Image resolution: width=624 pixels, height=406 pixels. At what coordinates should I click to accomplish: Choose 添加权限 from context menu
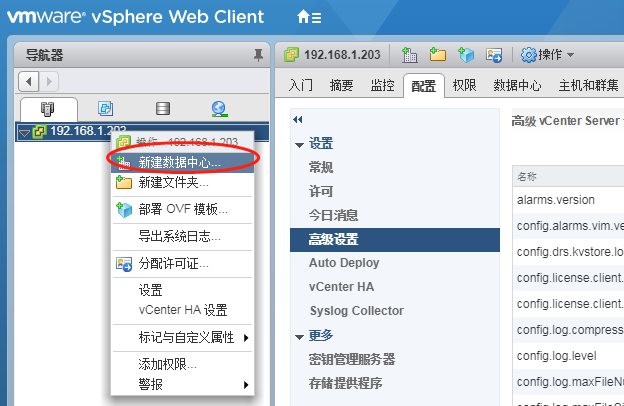tap(183, 364)
